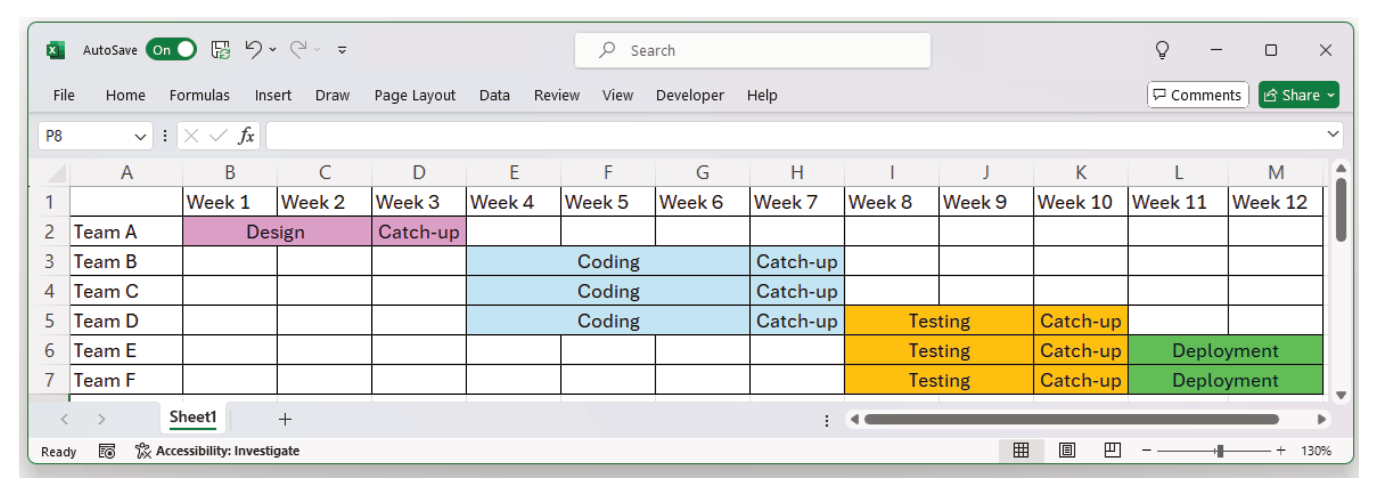The height and width of the screenshot is (494, 1378).
Task: Open Accessibility: Investigate status
Action: (x=217, y=451)
